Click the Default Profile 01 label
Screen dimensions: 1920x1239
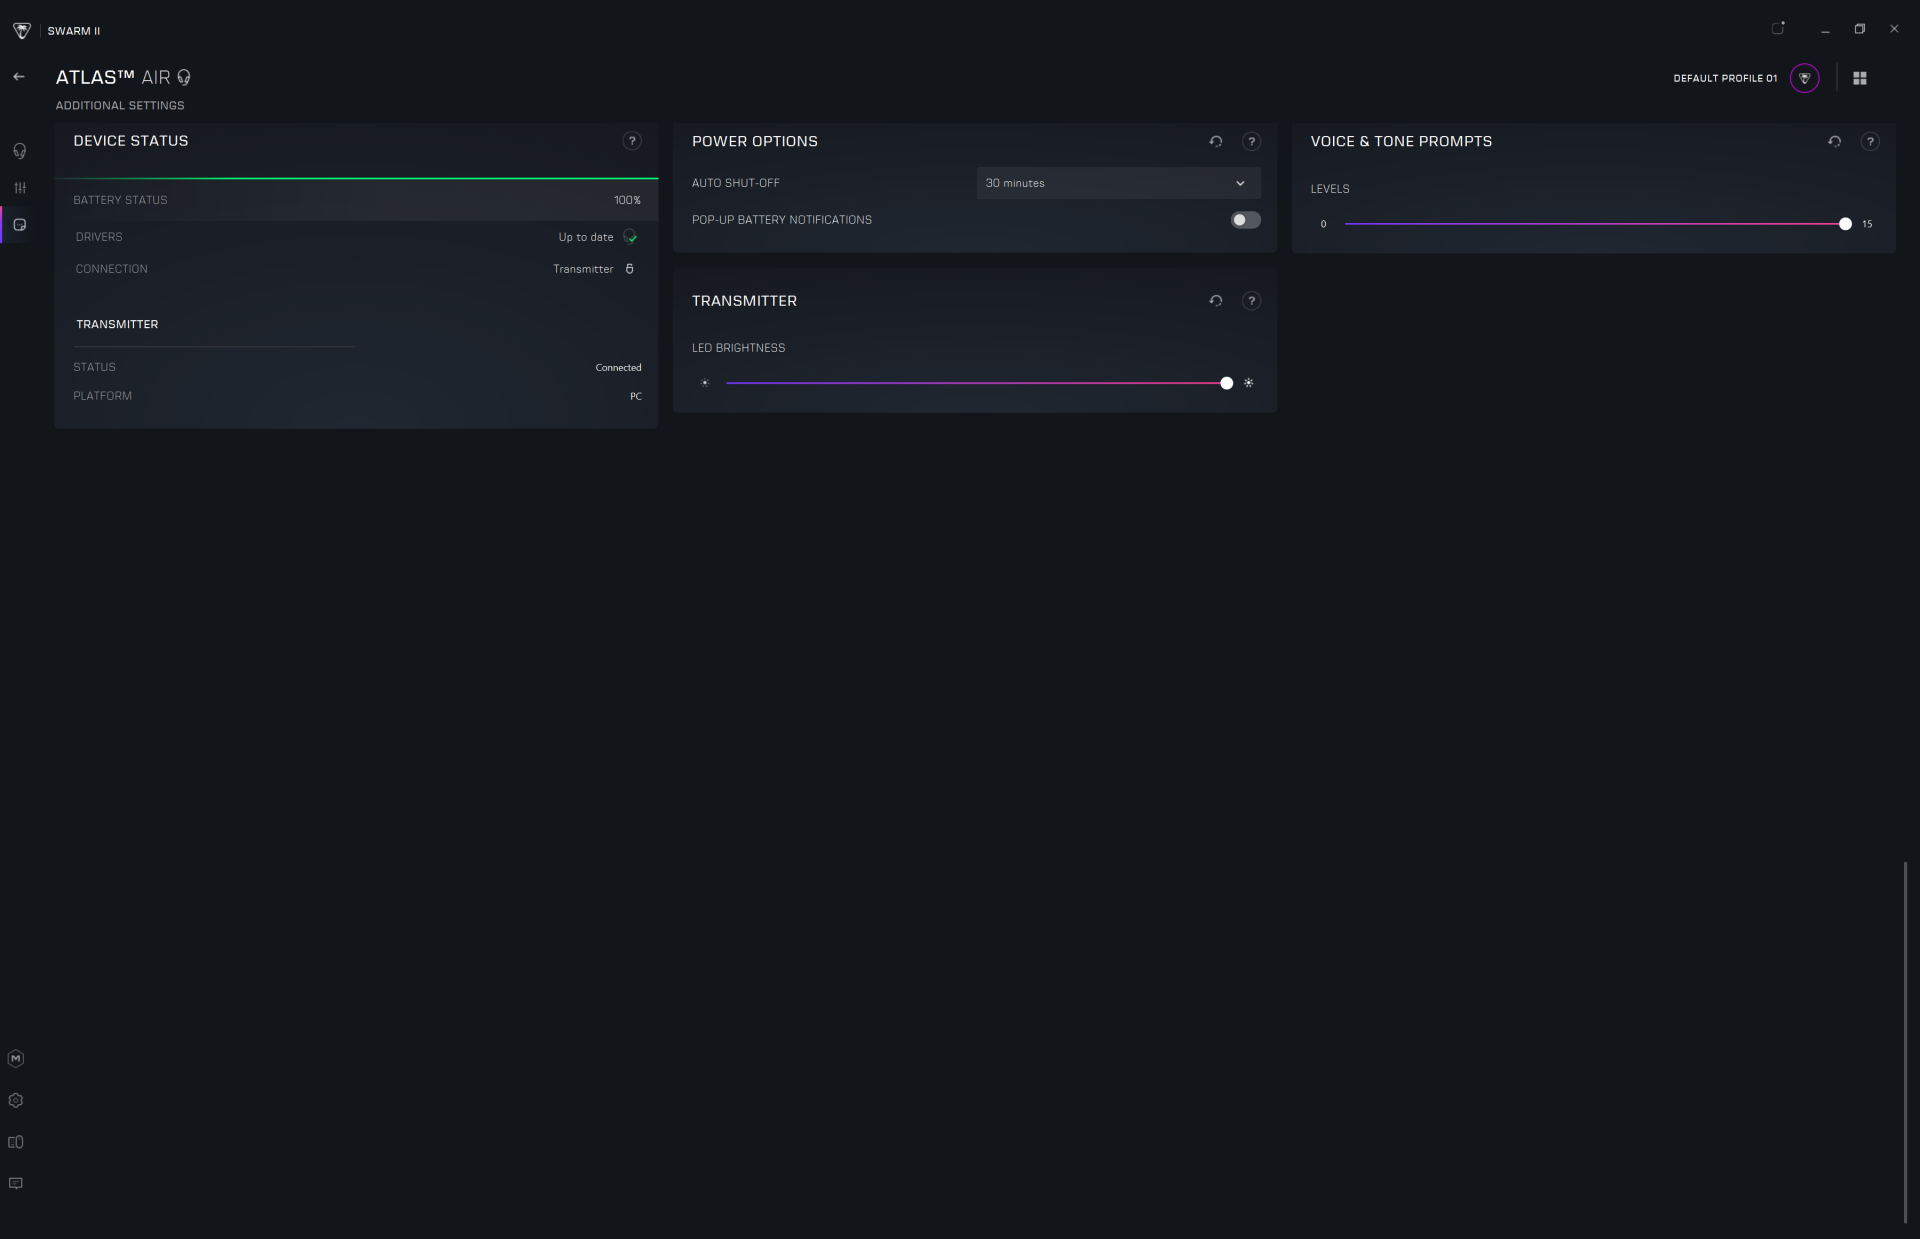tap(1725, 78)
